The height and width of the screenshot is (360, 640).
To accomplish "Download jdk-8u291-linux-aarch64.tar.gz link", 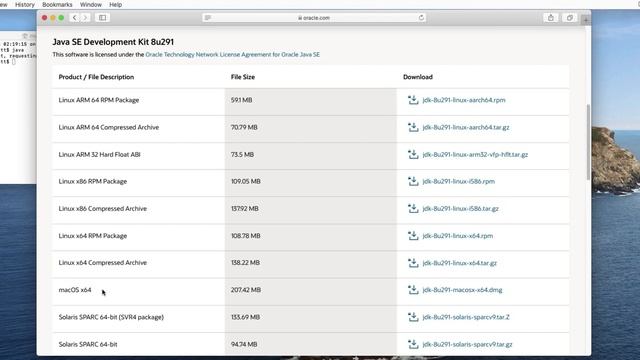I will (x=466, y=127).
